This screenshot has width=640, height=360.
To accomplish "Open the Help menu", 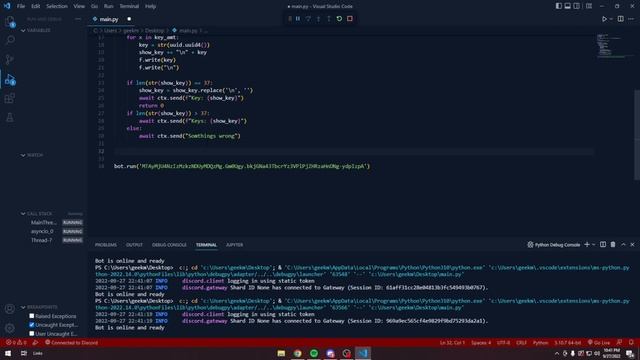I will point(151,6).
